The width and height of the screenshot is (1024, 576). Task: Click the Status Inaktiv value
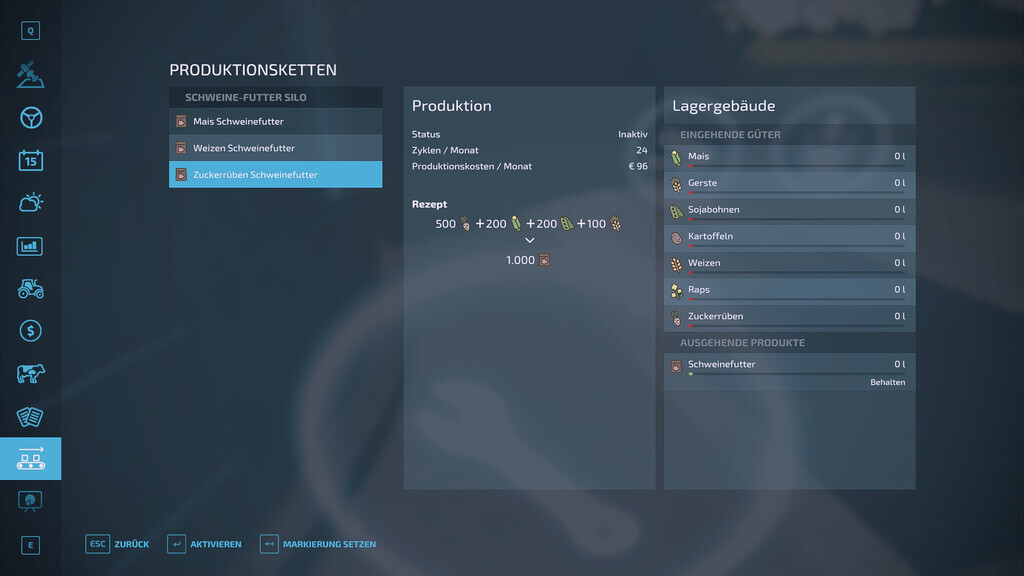coord(632,134)
